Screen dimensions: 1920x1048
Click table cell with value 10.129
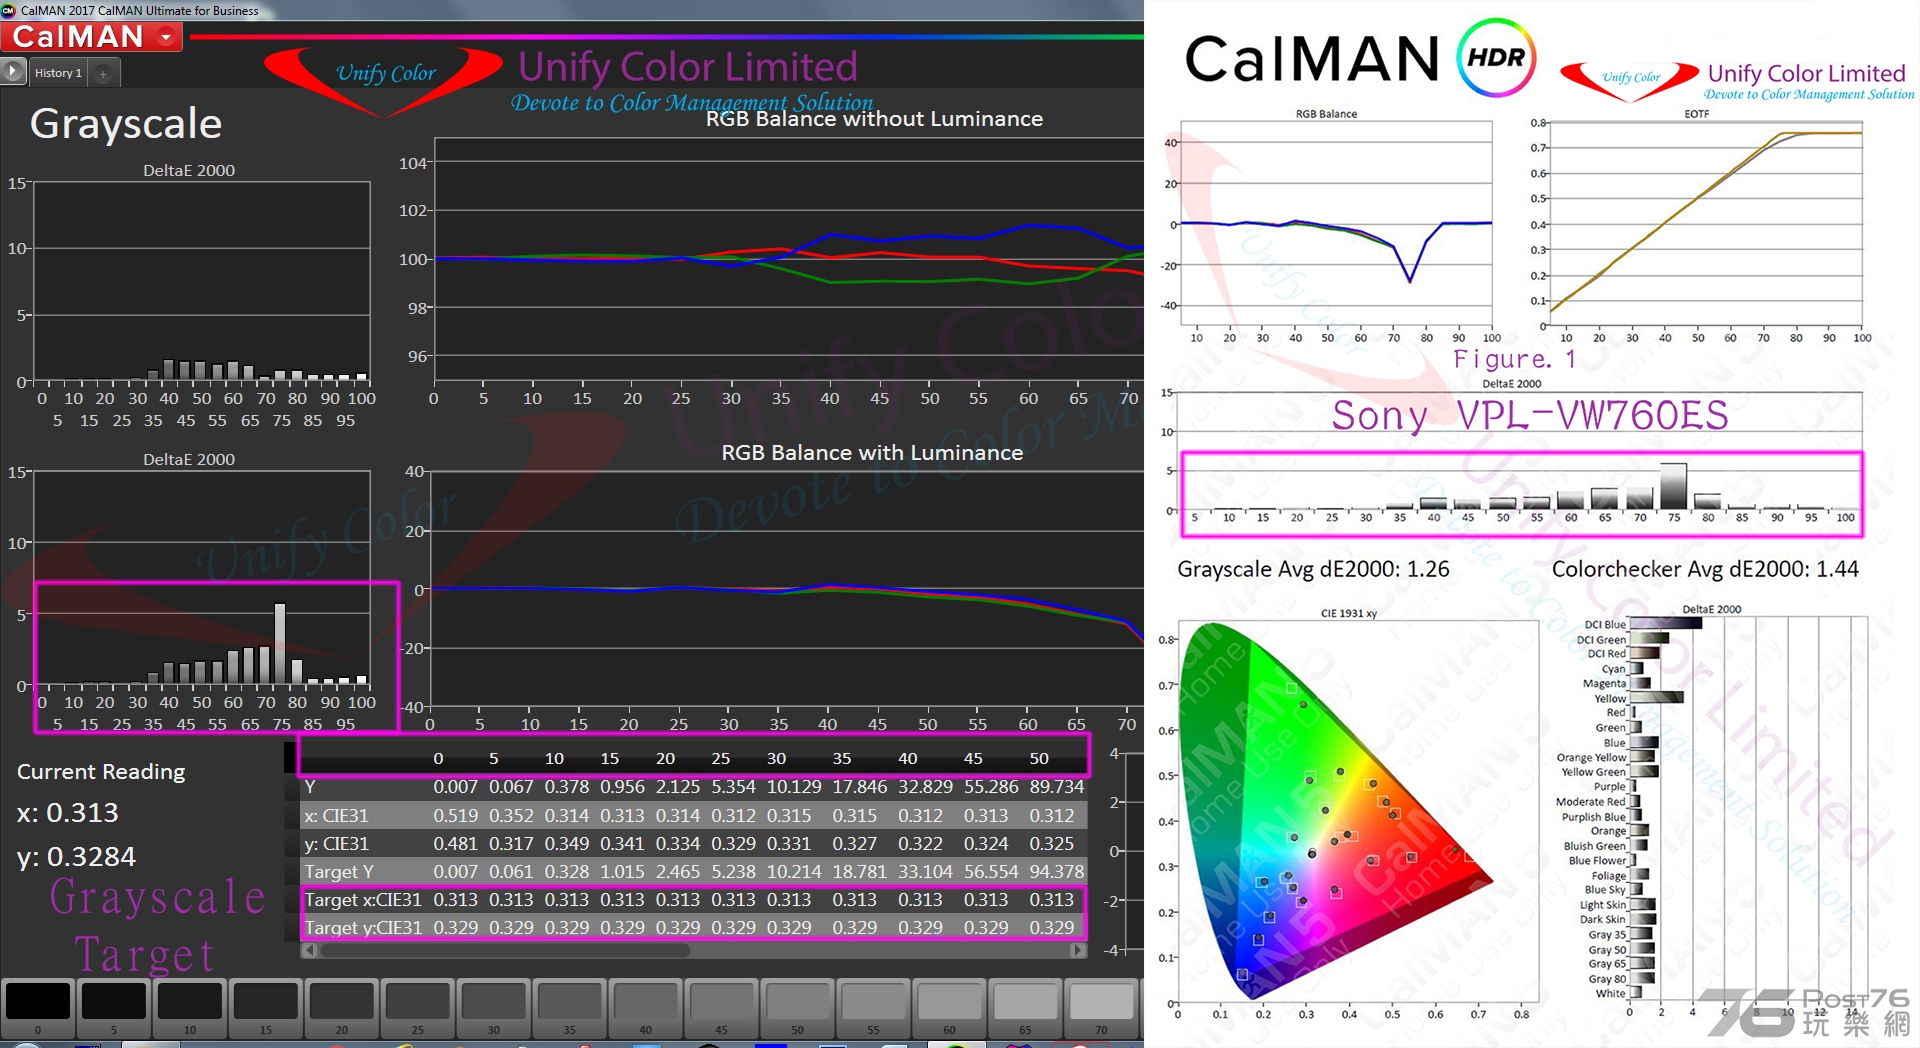click(794, 787)
